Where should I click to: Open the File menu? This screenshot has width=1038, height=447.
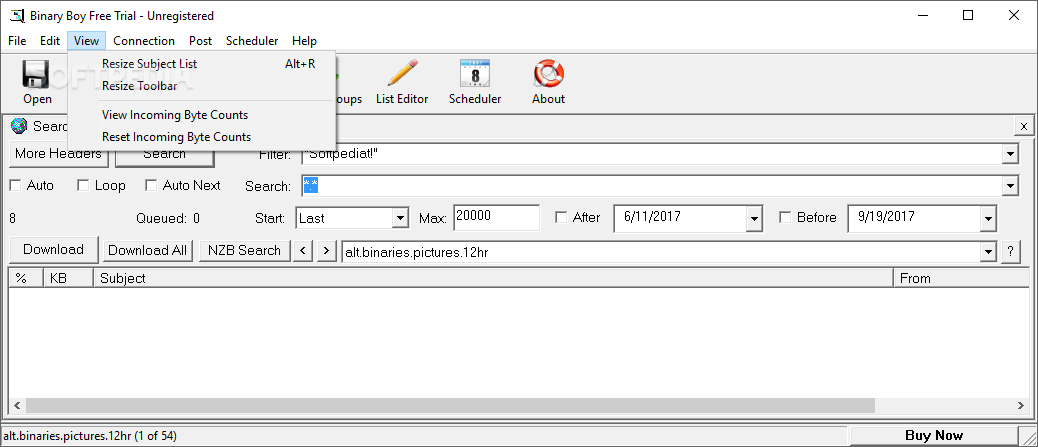click(17, 41)
